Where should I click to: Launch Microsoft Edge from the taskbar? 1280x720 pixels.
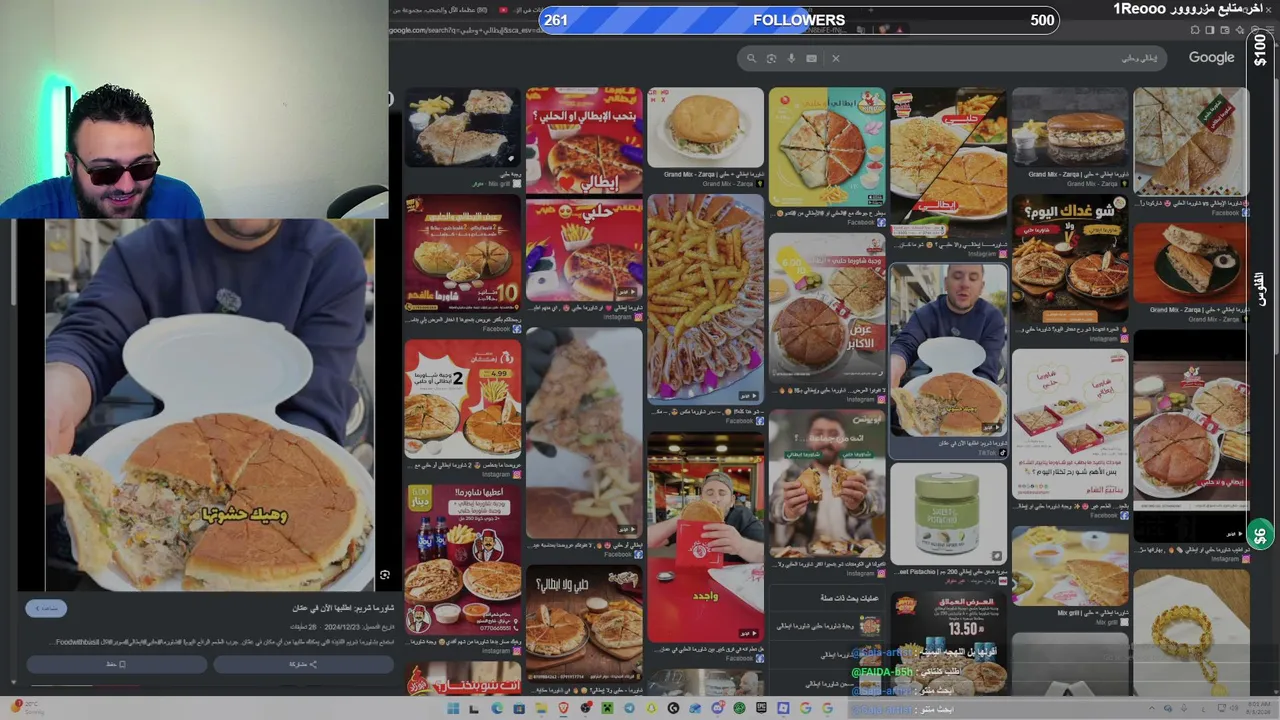(x=496, y=708)
